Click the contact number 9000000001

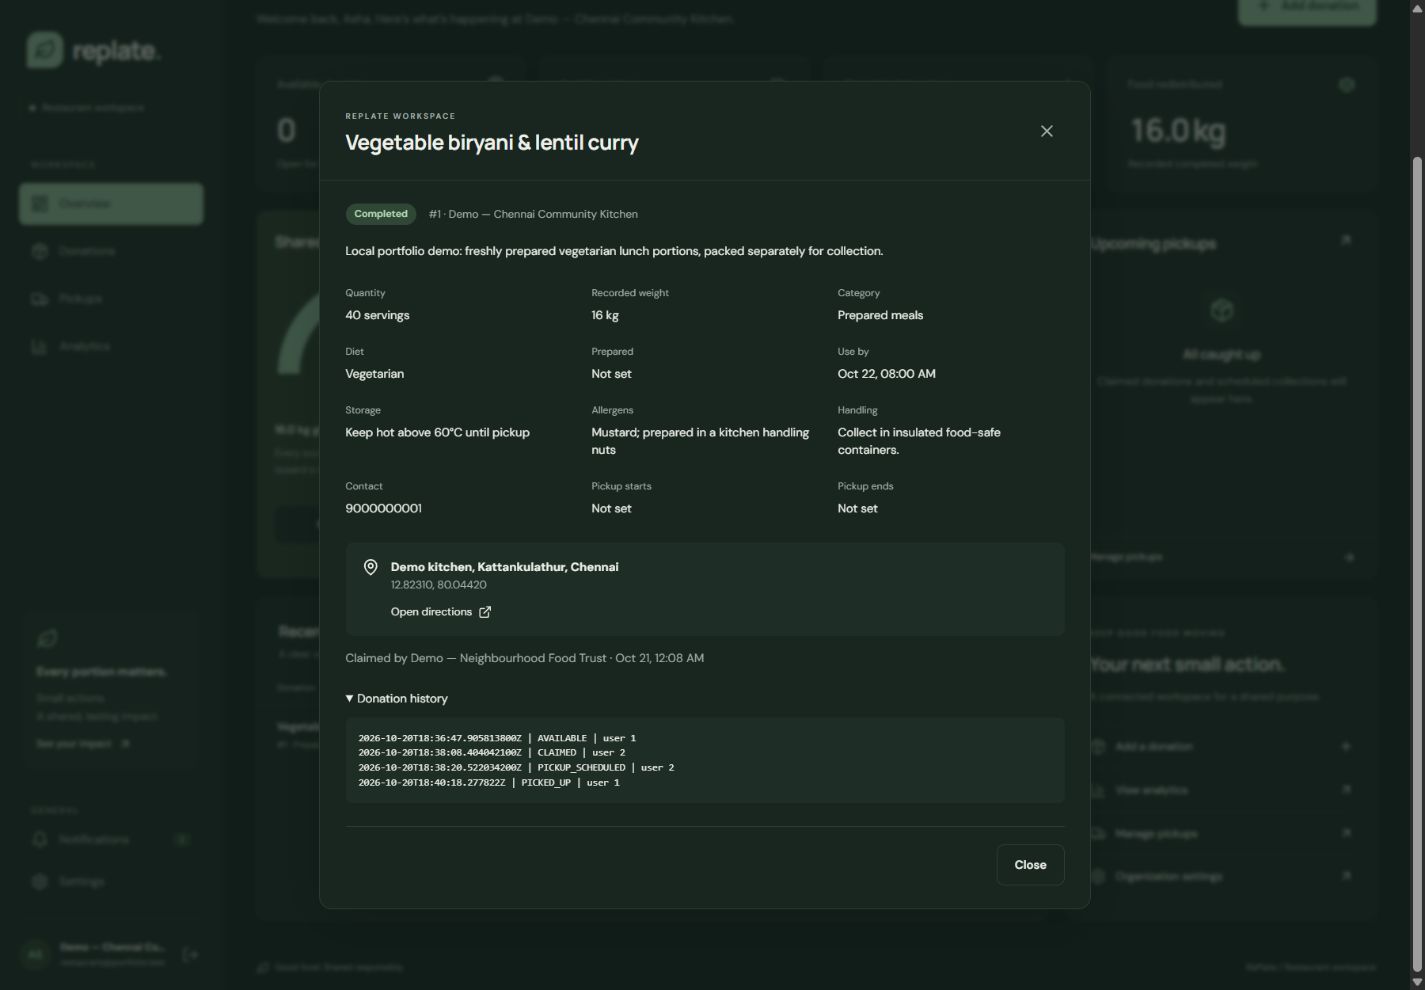point(383,508)
